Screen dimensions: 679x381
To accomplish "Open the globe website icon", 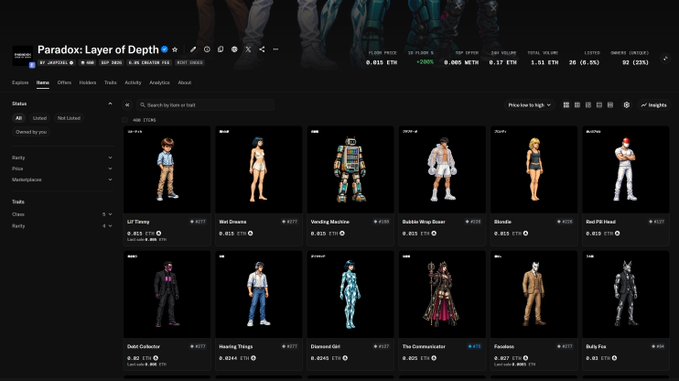I will pyautogui.click(x=234, y=49).
